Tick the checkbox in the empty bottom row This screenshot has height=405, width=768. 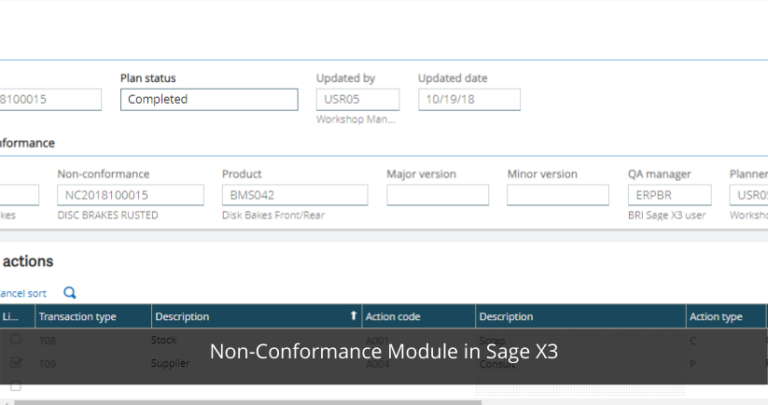16,386
